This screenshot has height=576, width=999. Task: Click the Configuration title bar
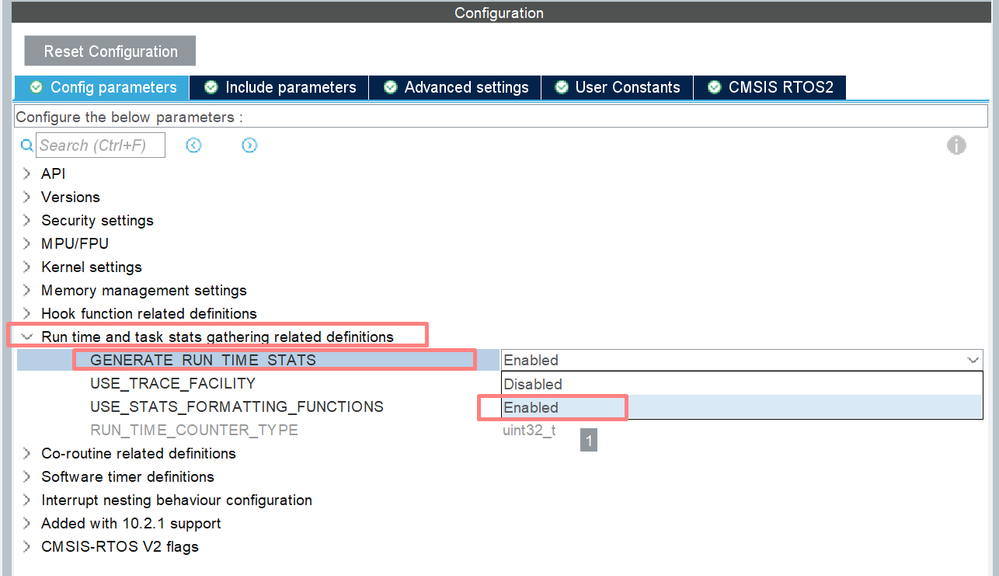coord(499,13)
